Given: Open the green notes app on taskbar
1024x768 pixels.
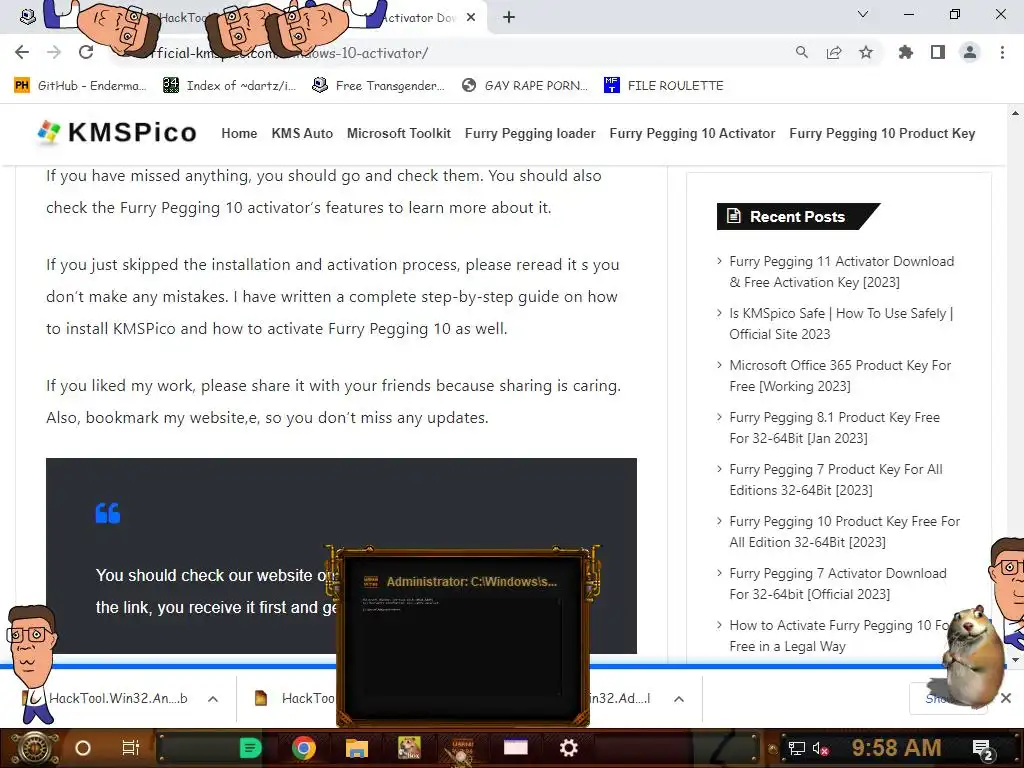Looking at the screenshot, I should point(250,748).
